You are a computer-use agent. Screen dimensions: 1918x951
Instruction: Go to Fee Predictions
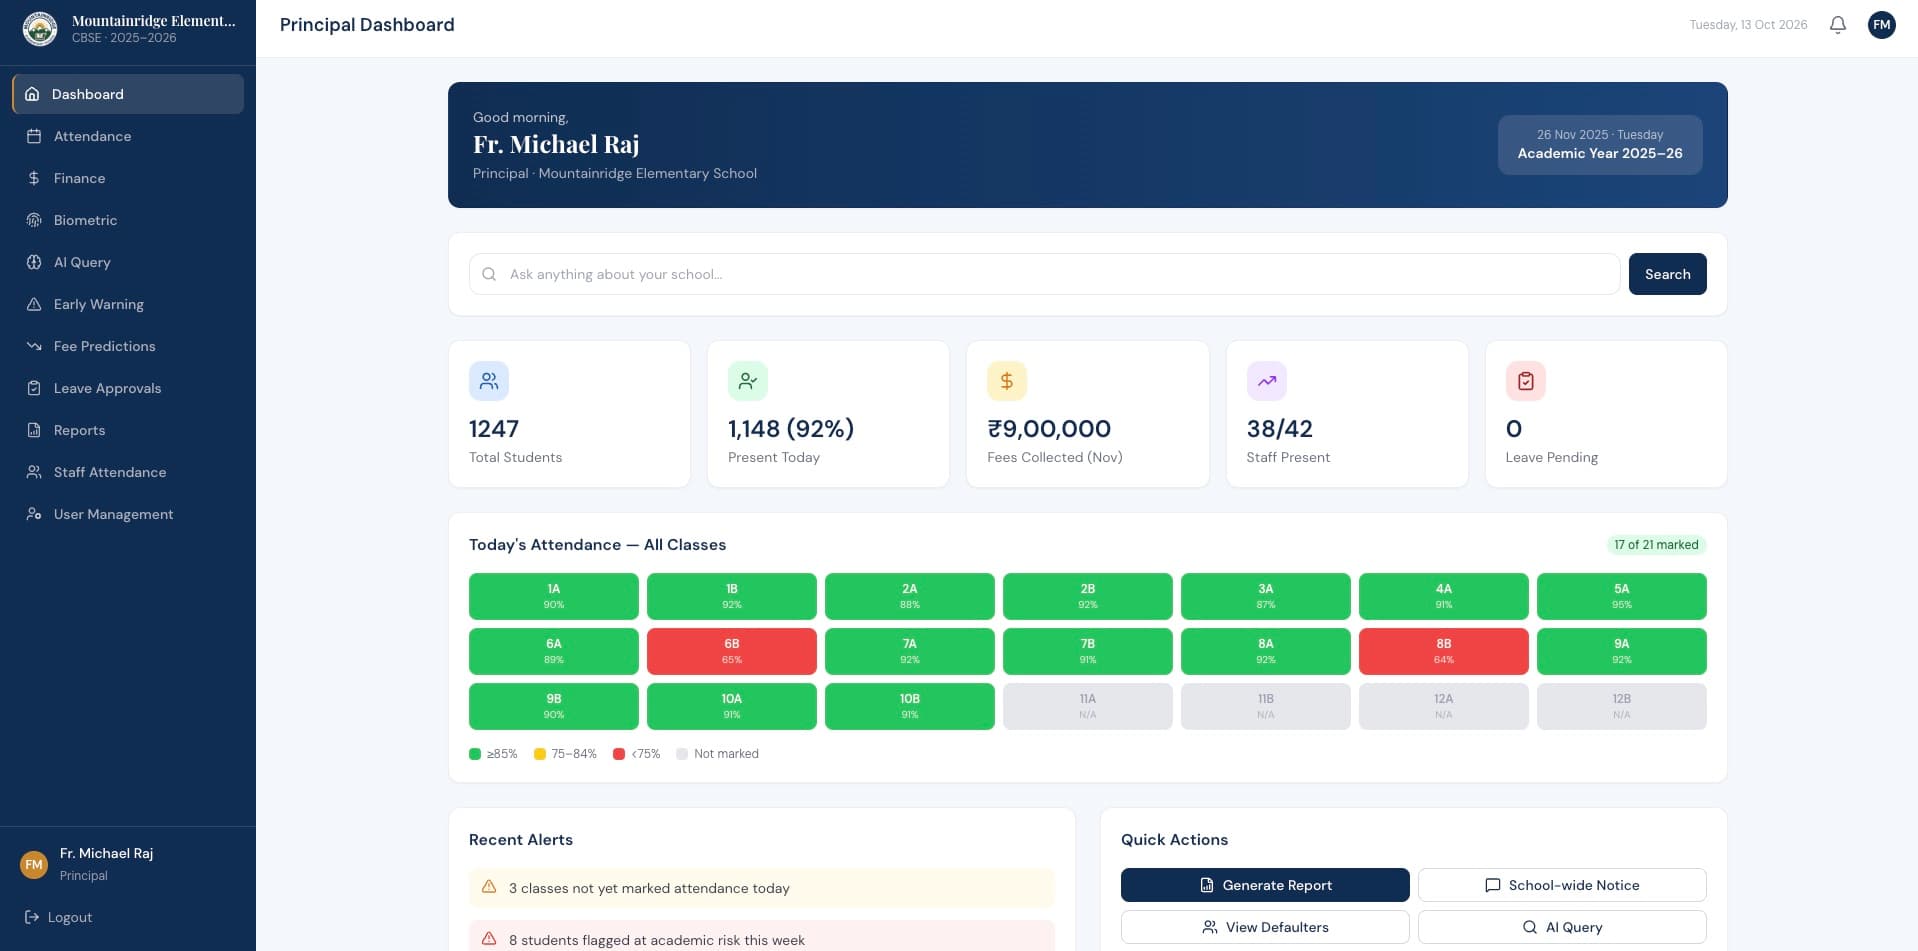[128, 346]
